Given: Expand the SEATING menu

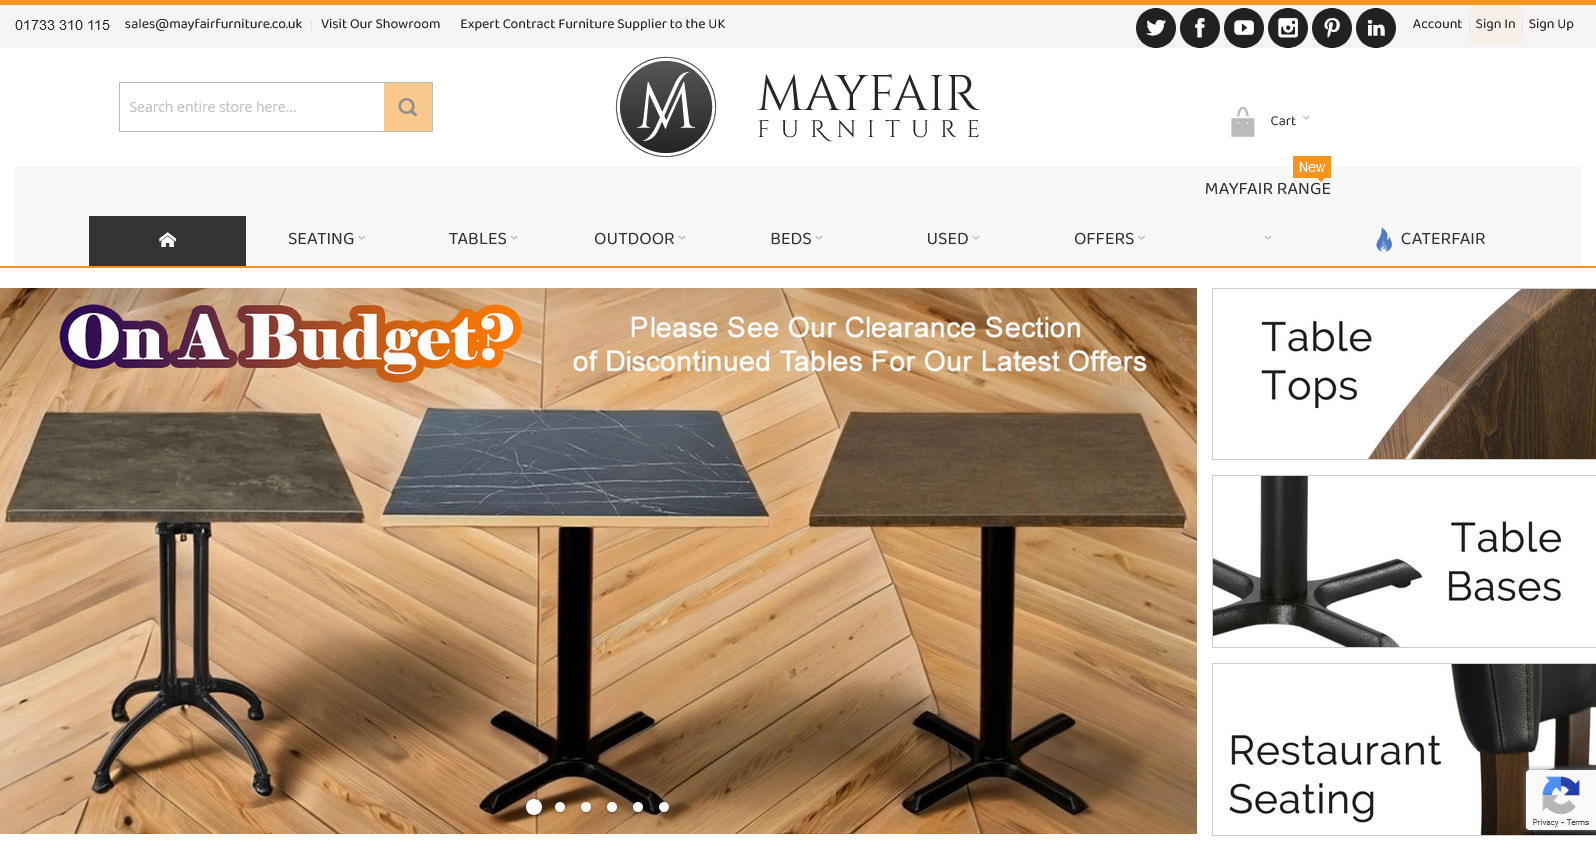Looking at the screenshot, I should click(x=326, y=239).
